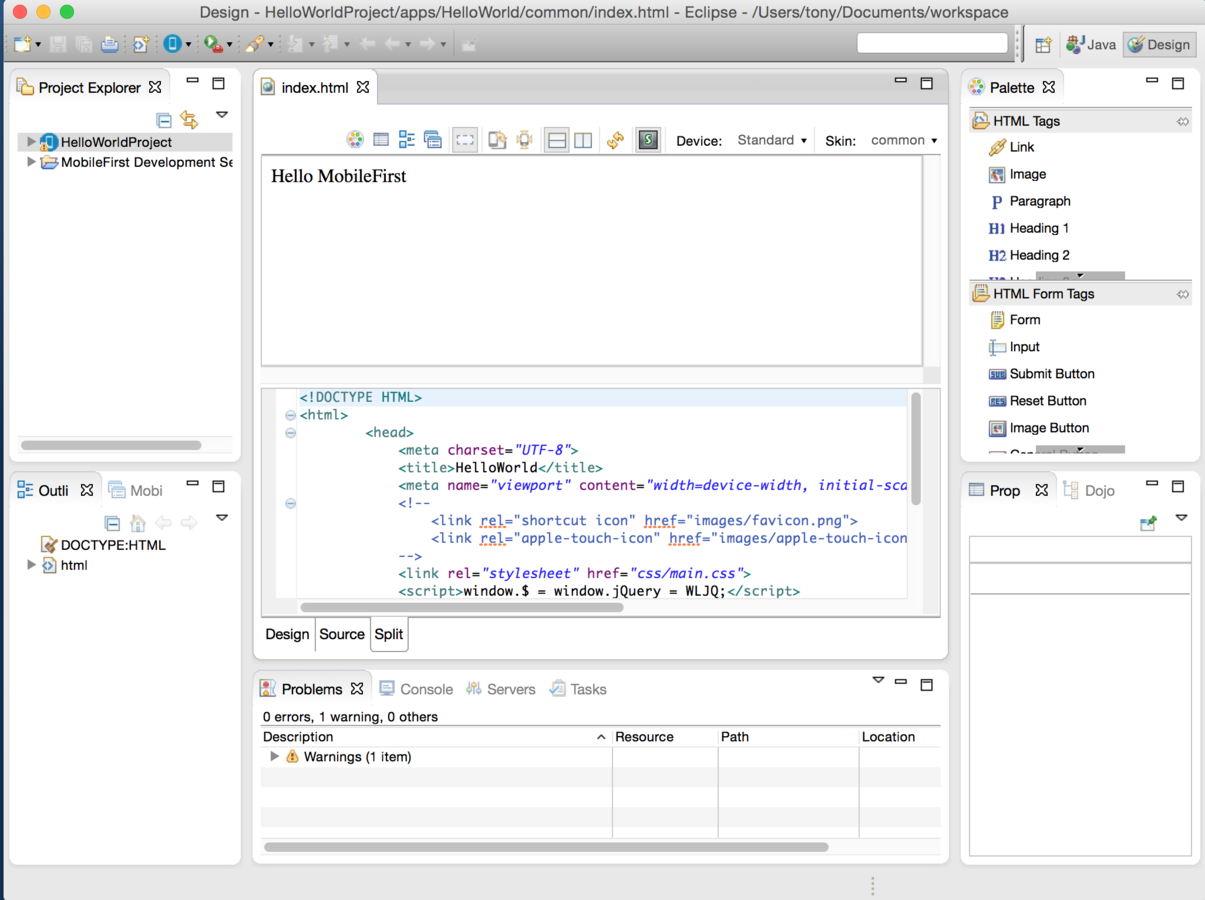Click the green S icon in editor toolbar

[x=648, y=140]
